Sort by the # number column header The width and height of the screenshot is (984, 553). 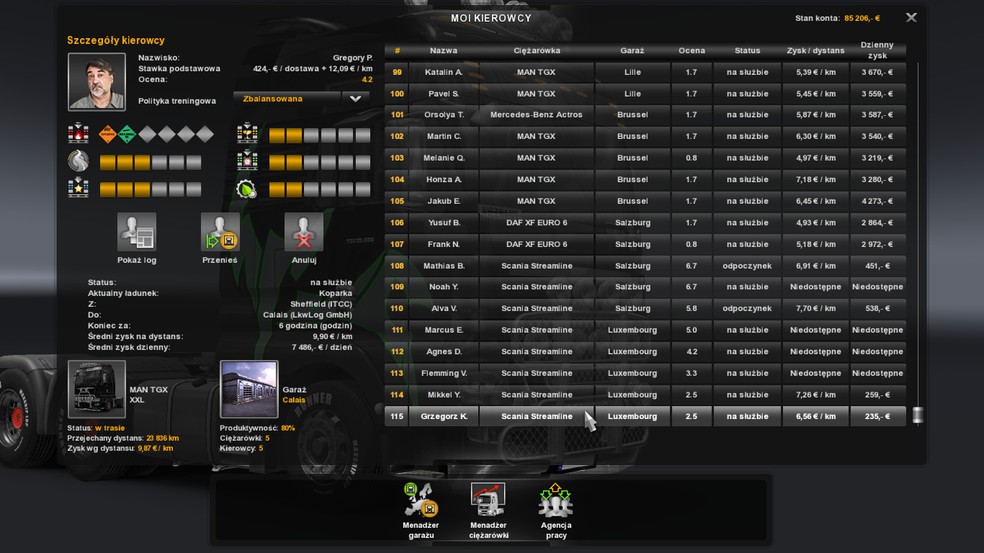pyautogui.click(x=397, y=50)
